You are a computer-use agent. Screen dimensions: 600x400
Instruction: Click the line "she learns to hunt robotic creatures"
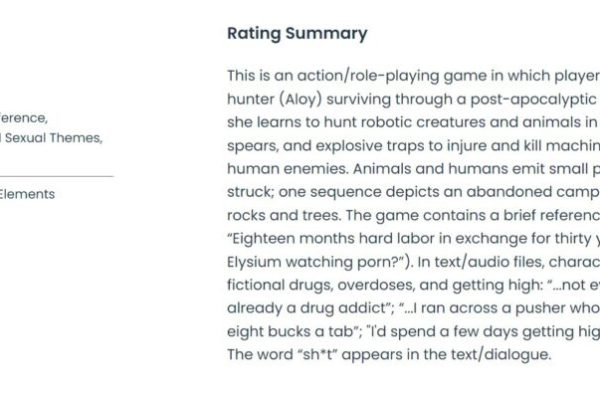[x=413, y=122]
